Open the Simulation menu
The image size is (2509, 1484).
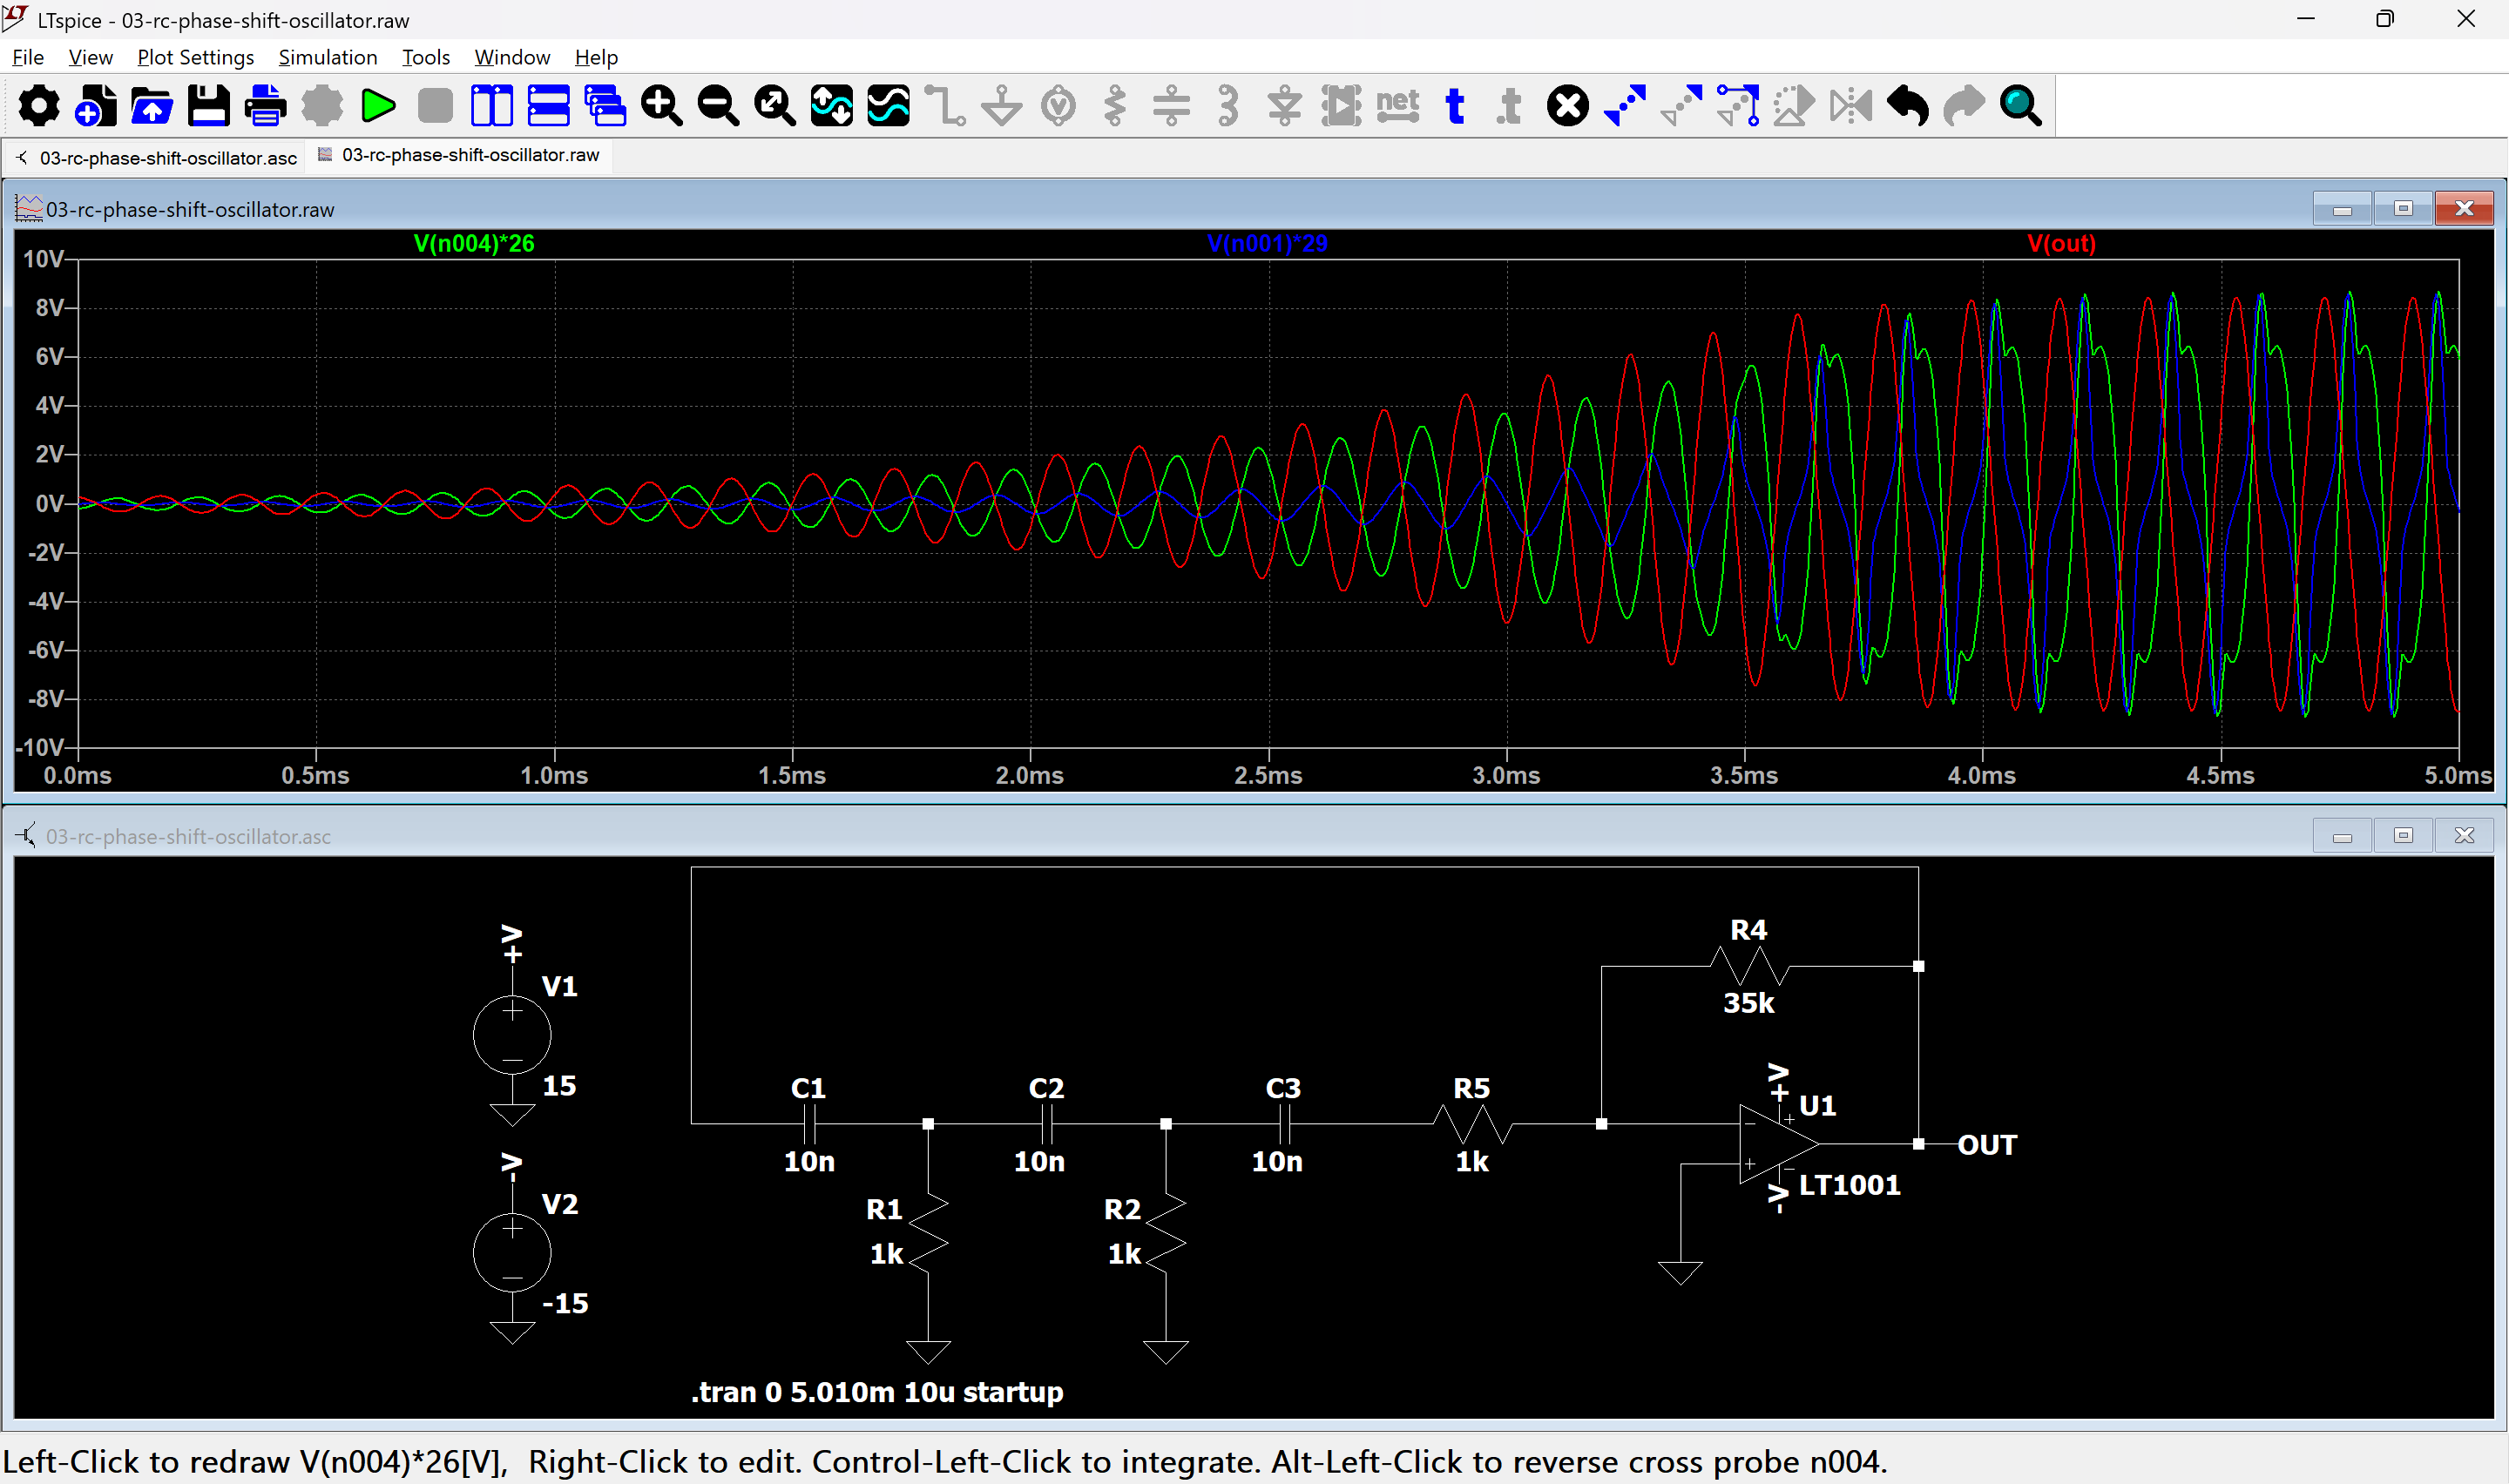point(327,57)
